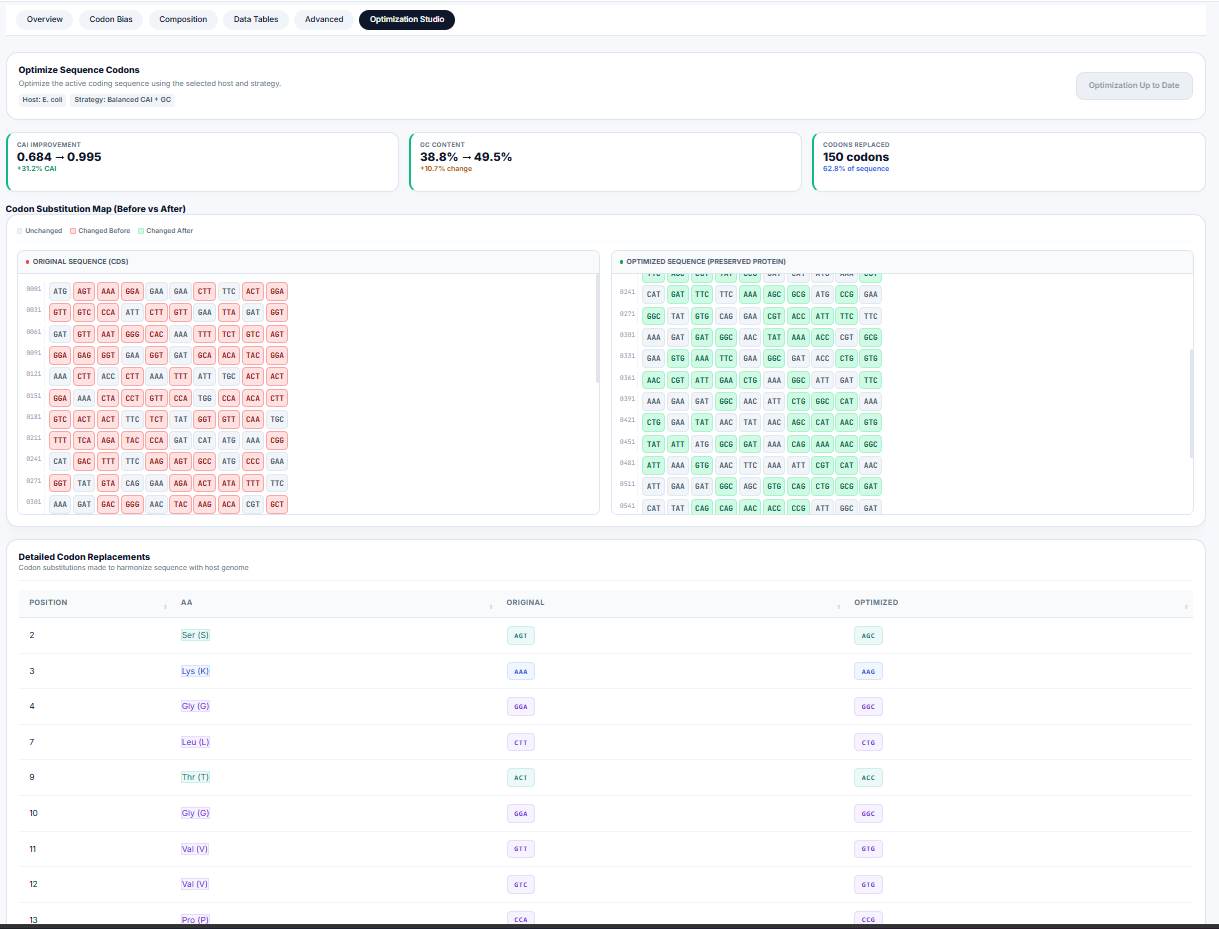The image size is (1219, 929).
Task: Click the optimized sequence panel scrollbar
Action: click(1191, 403)
